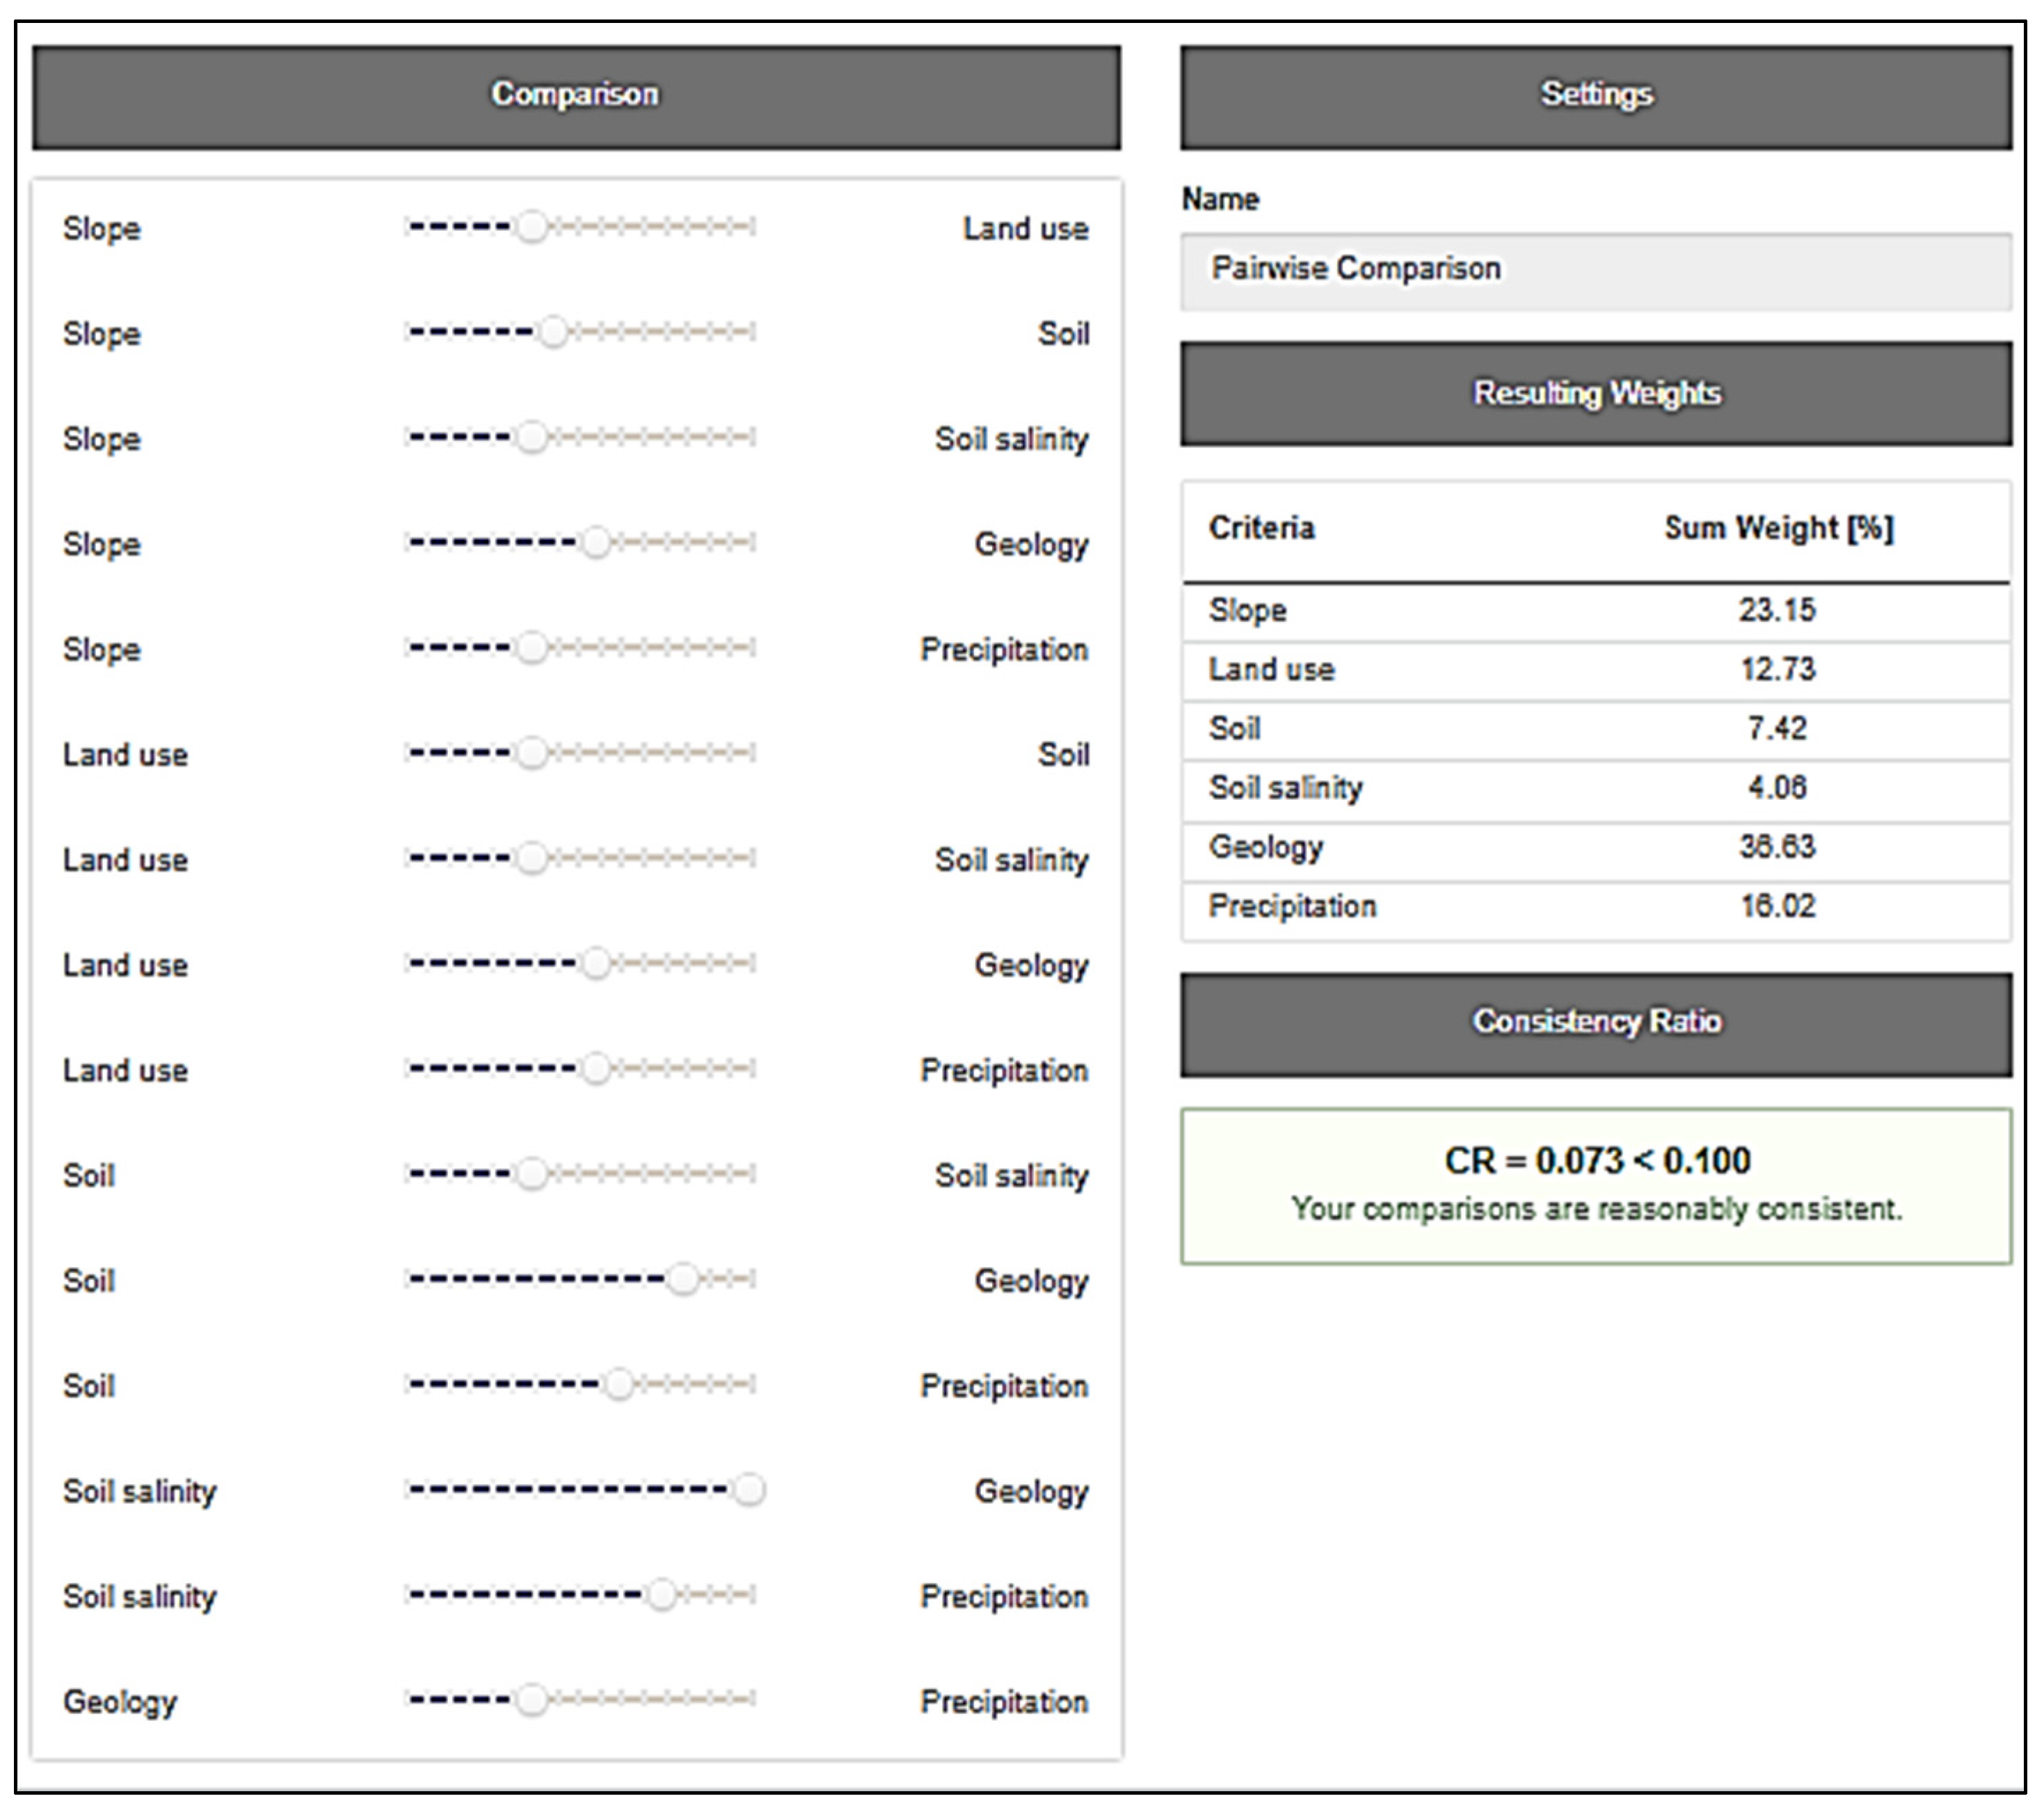
Task: Click the Soil vs Soil salinity slider handle
Action: click(532, 1173)
